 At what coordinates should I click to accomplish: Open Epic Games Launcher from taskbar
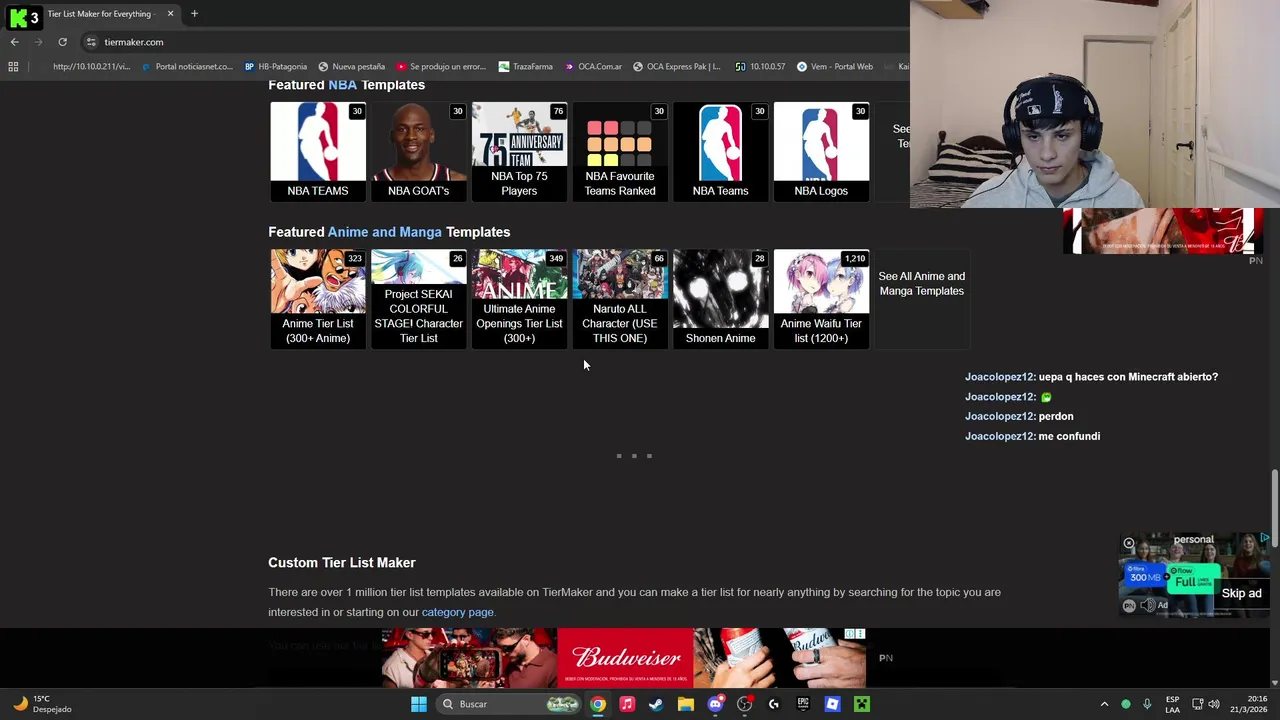pos(803,704)
